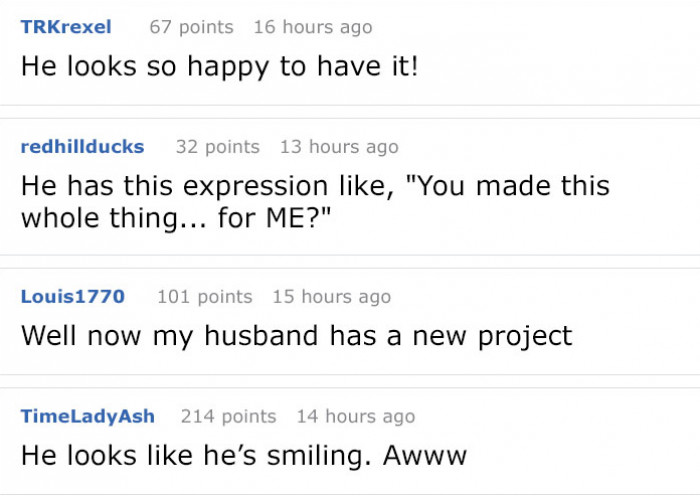Click the "16 hours ago" timestamp
This screenshot has width=700, height=496.
(x=312, y=27)
